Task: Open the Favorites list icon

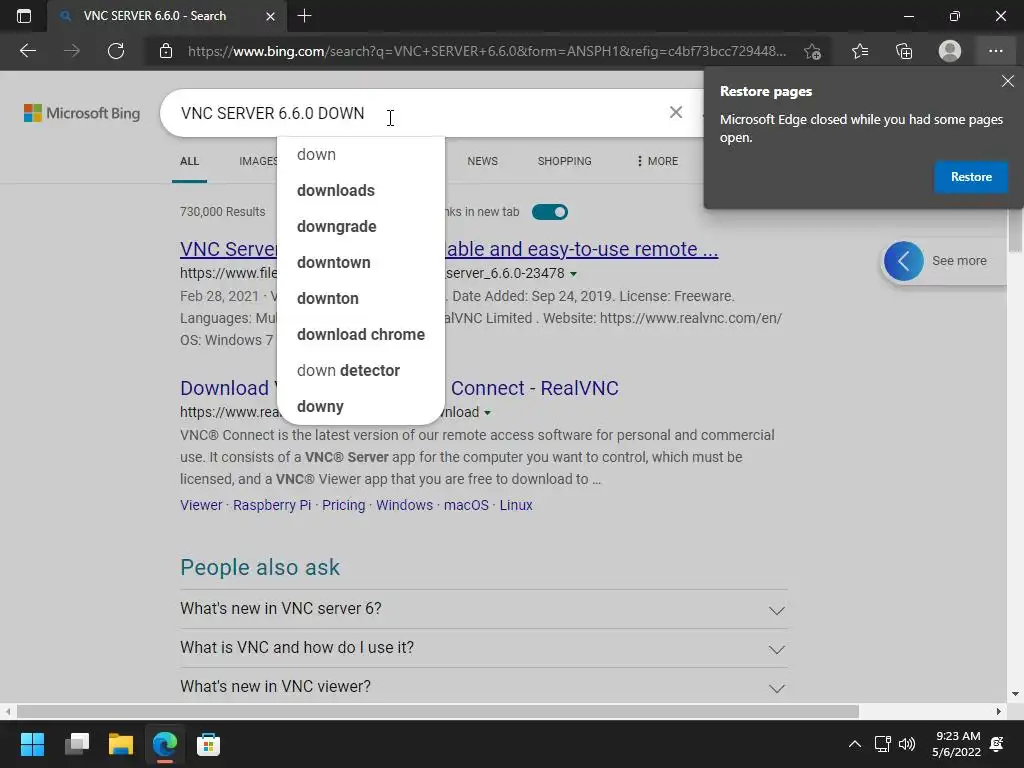Action: pos(860,51)
